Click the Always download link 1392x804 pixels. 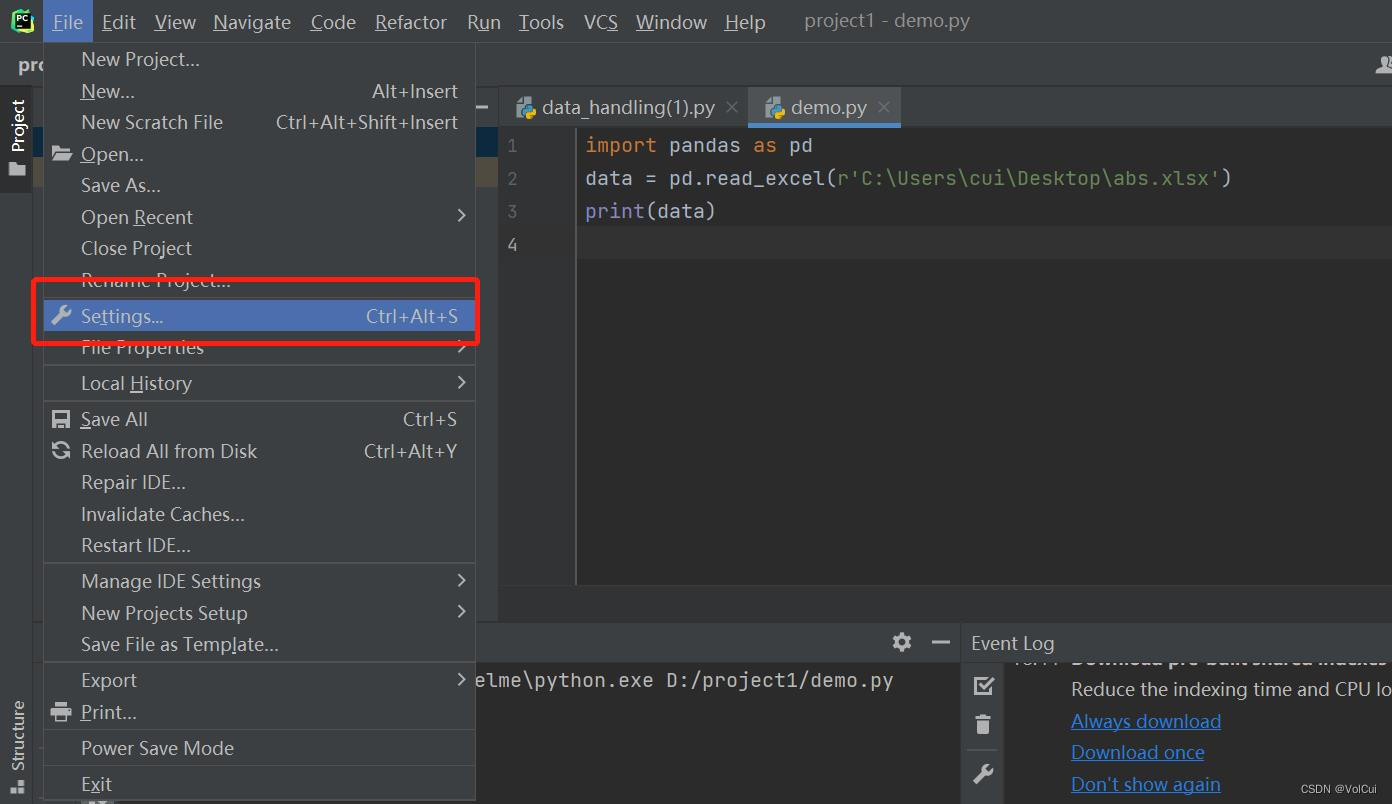tap(1146, 721)
